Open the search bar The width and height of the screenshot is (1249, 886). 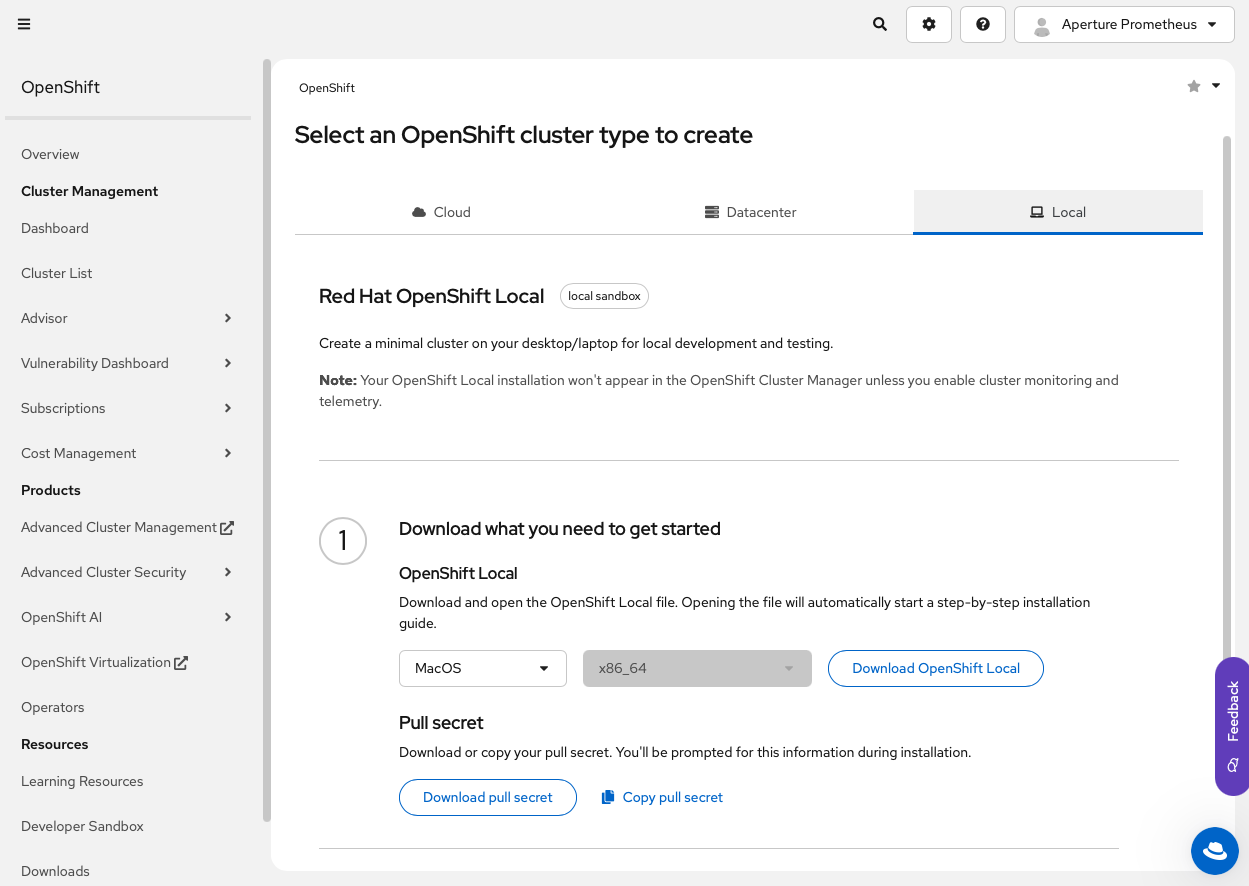[879, 24]
